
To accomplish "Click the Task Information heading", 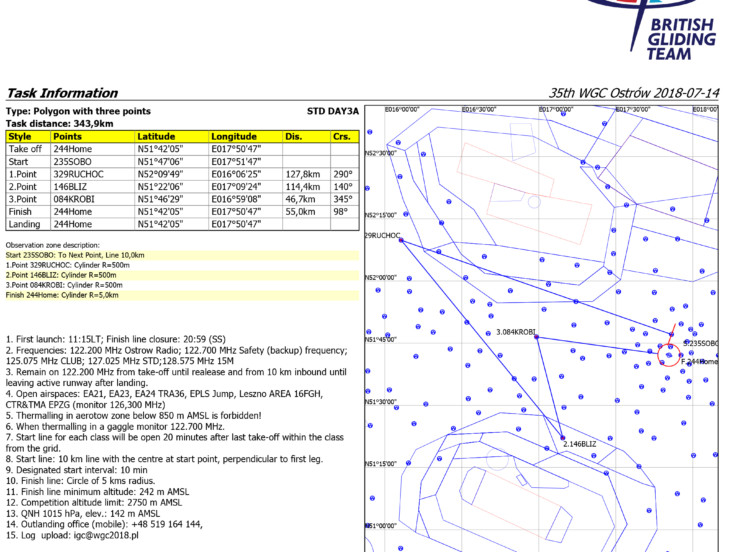I will click(x=63, y=92).
